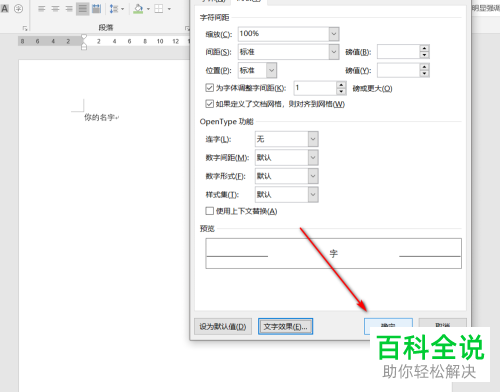Center text with the center-align icon
Image resolution: width=500 pixels, height=392 pixels.
click(x=55, y=9)
